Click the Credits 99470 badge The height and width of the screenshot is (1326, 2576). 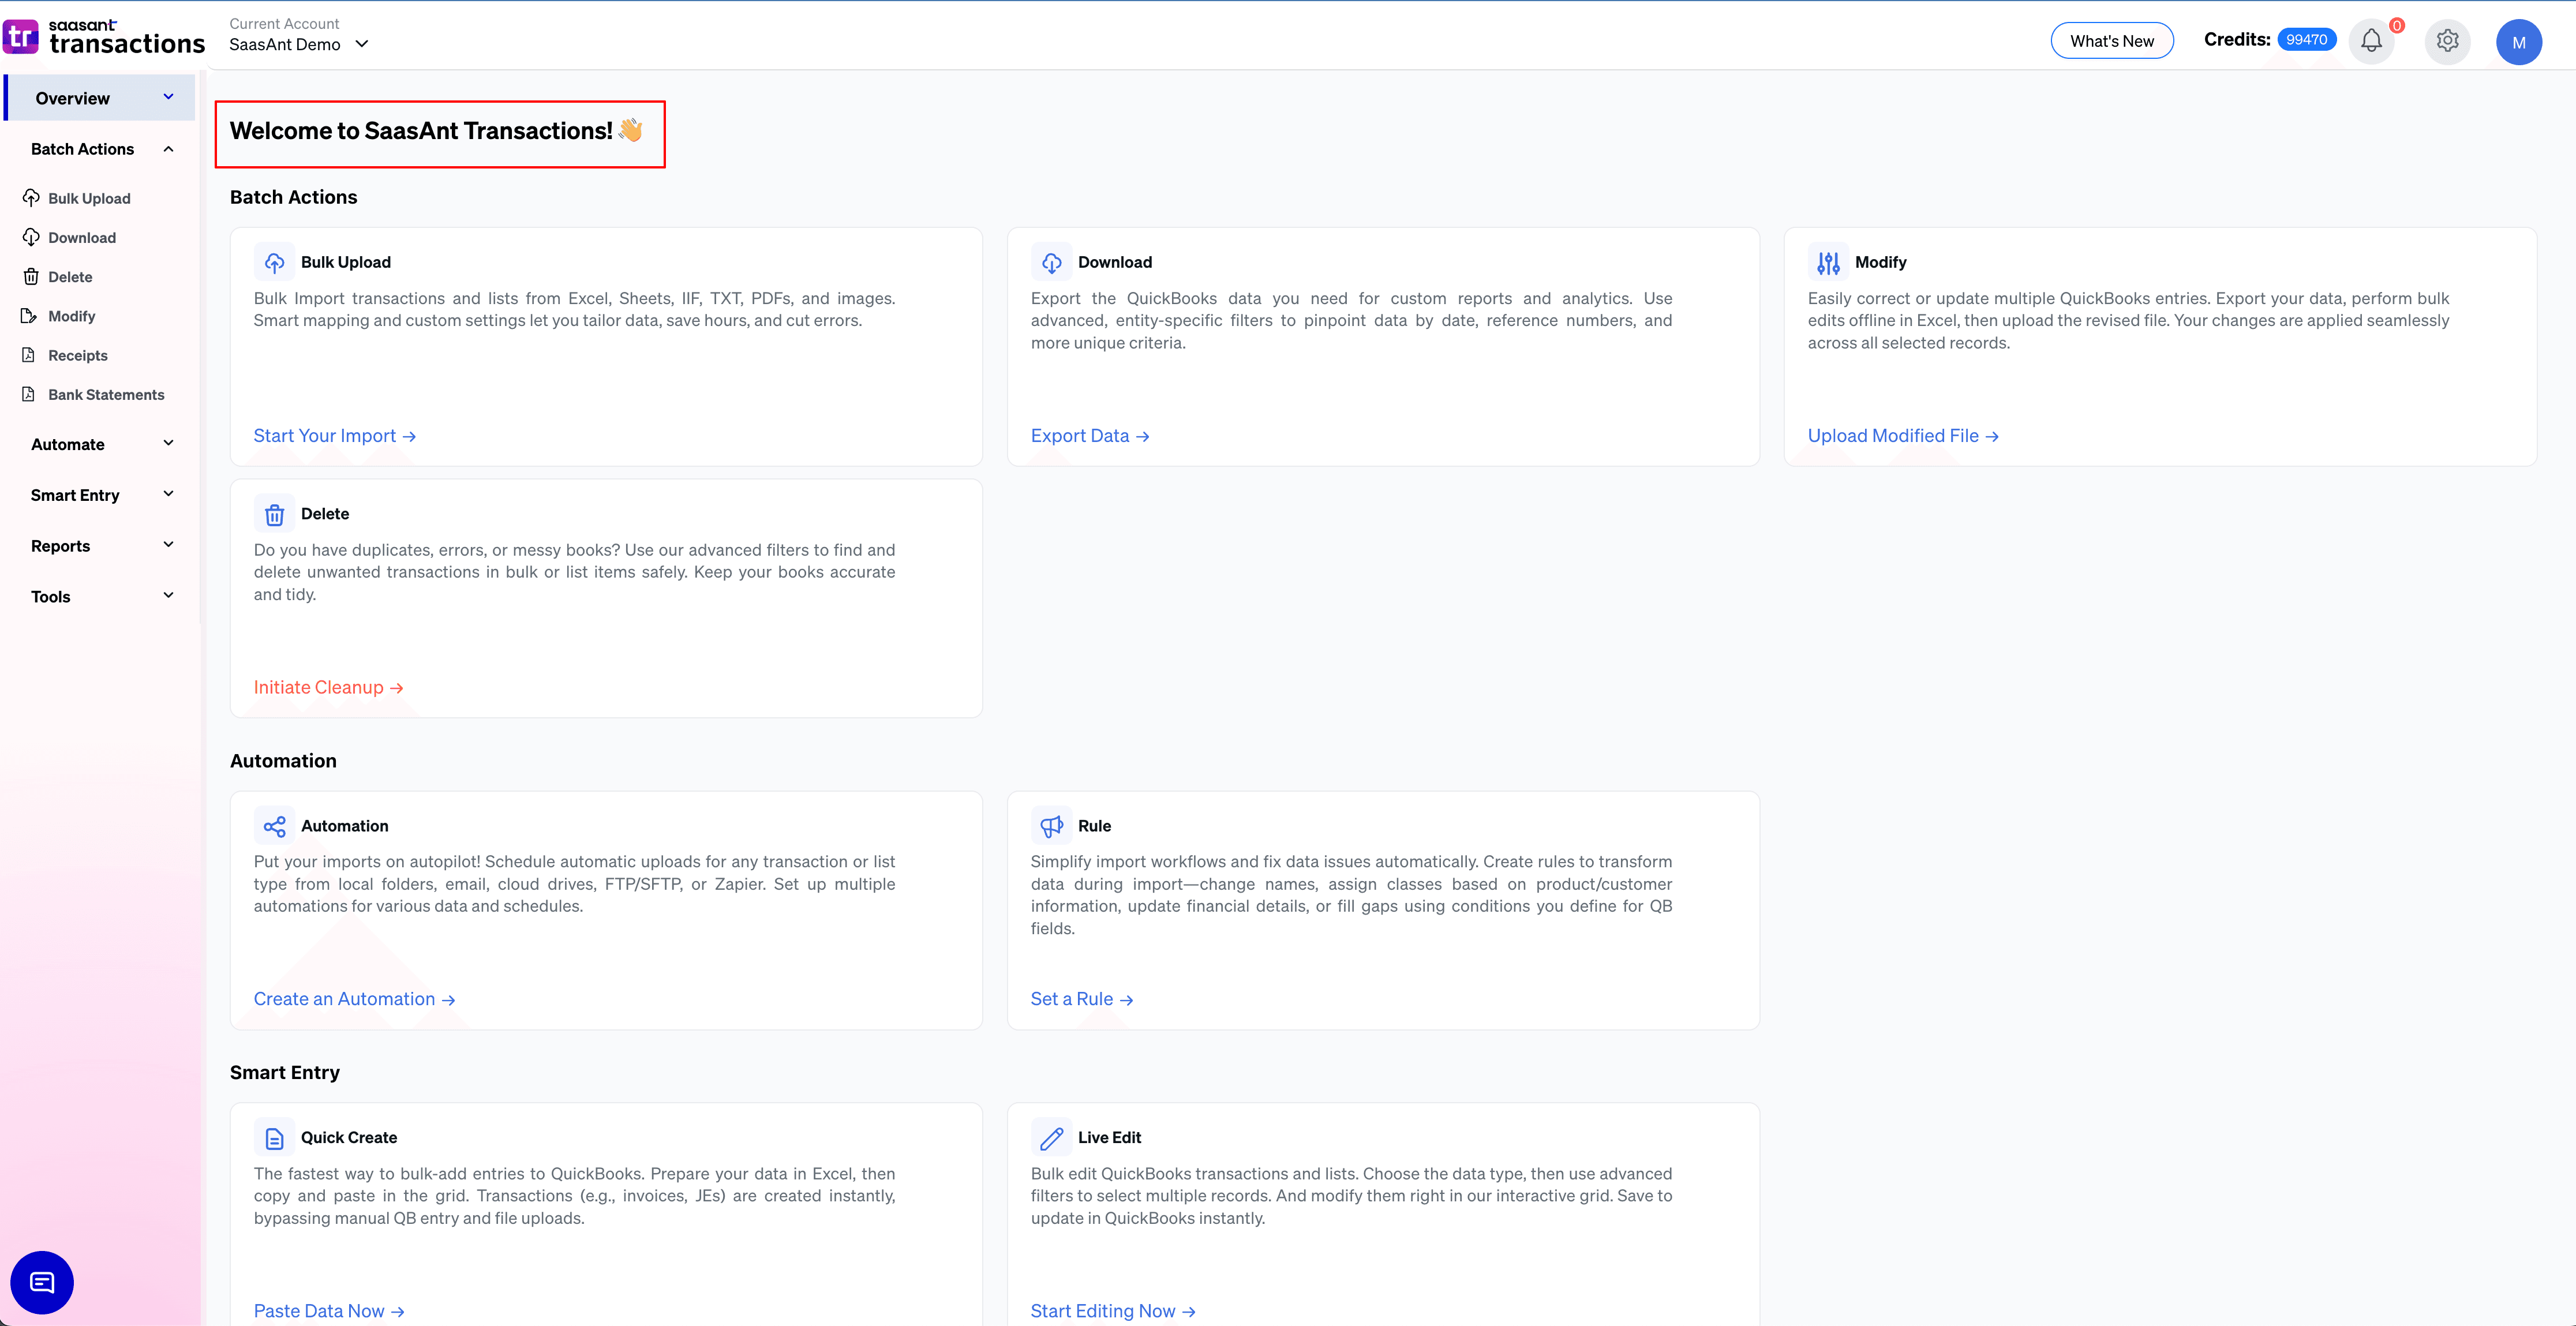coord(2306,40)
